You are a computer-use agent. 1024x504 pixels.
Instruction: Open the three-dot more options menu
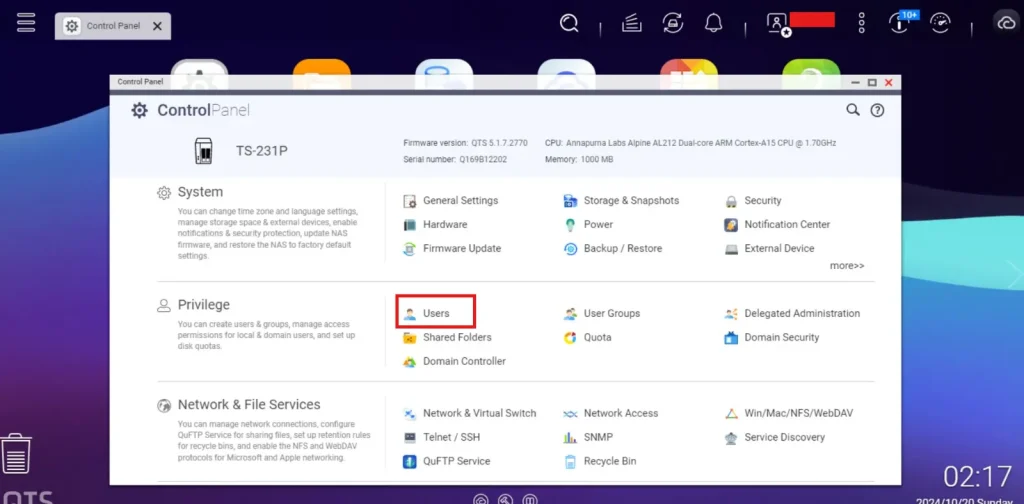(x=861, y=24)
